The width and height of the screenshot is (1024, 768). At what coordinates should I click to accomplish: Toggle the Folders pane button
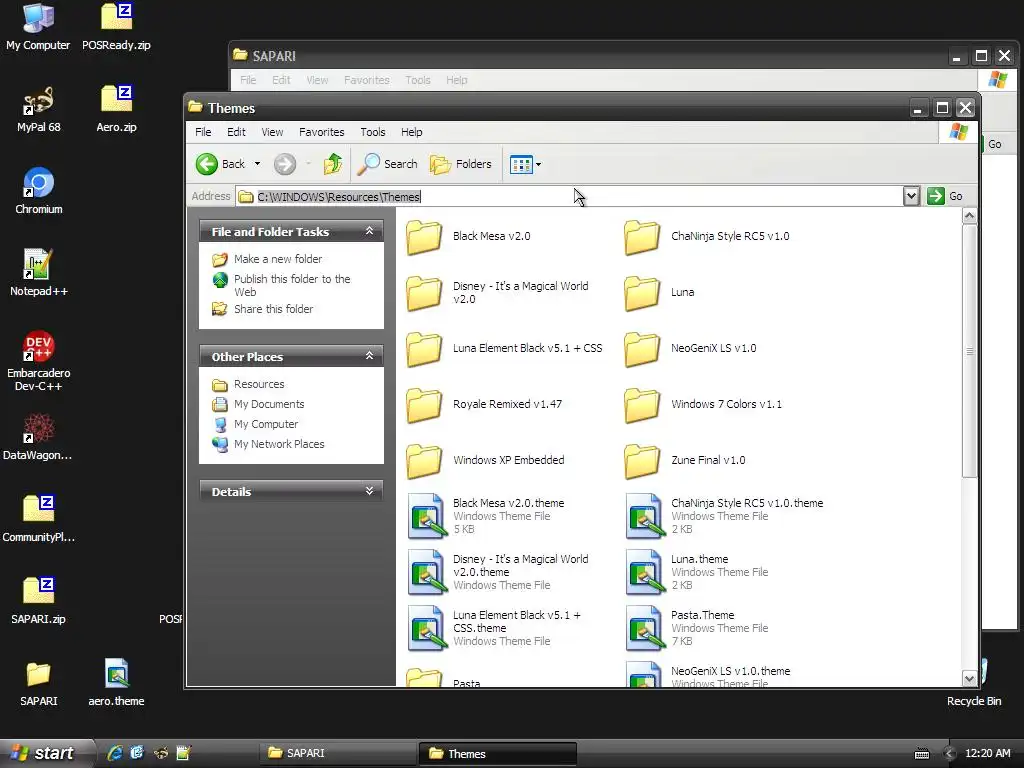click(460, 164)
